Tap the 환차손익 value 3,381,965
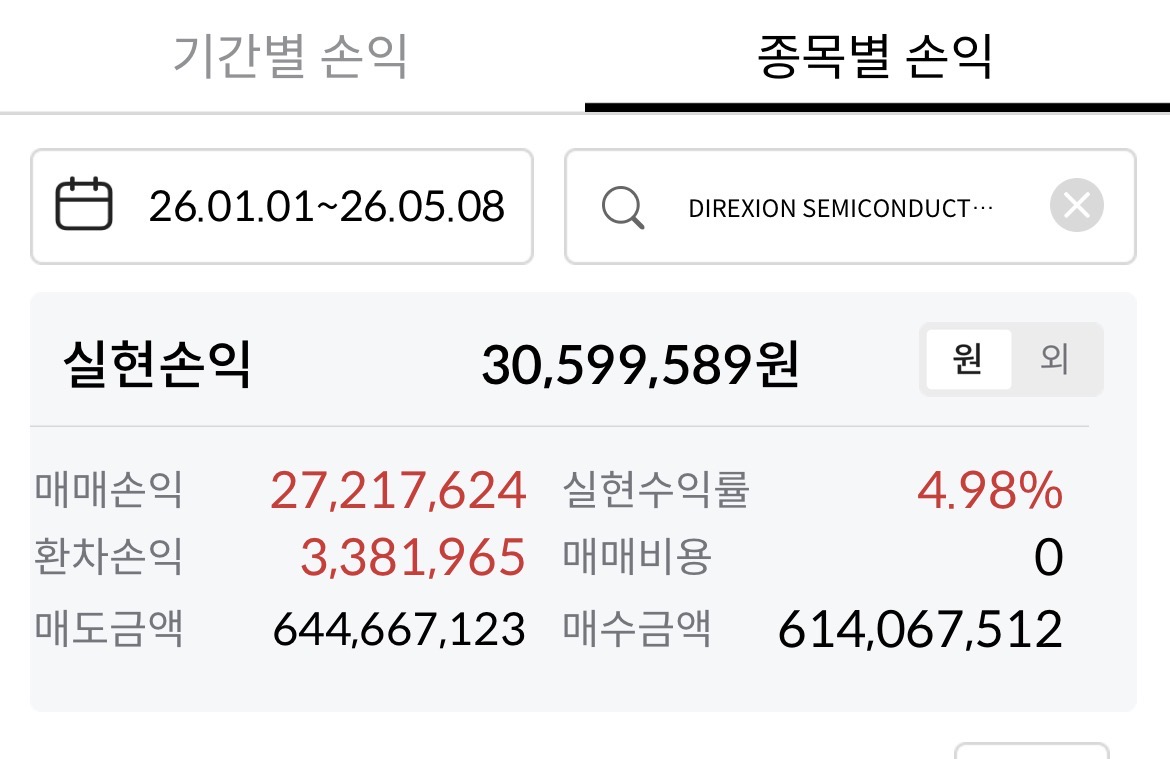 [413, 557]
